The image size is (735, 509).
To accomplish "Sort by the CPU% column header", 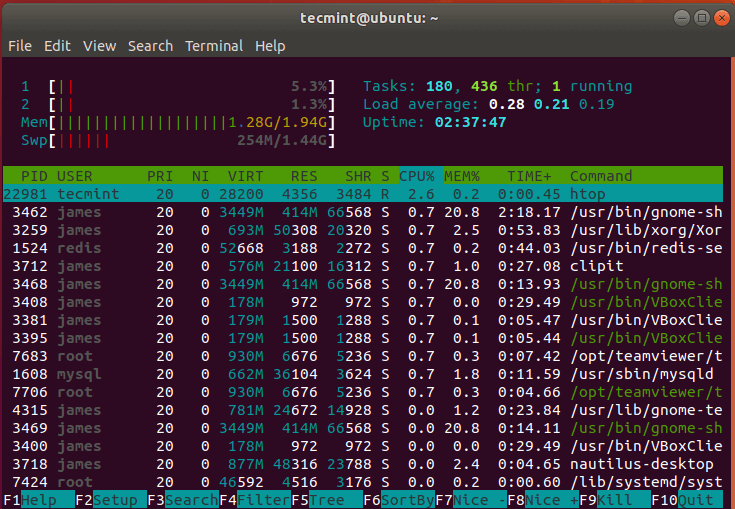I will [417, 176].
